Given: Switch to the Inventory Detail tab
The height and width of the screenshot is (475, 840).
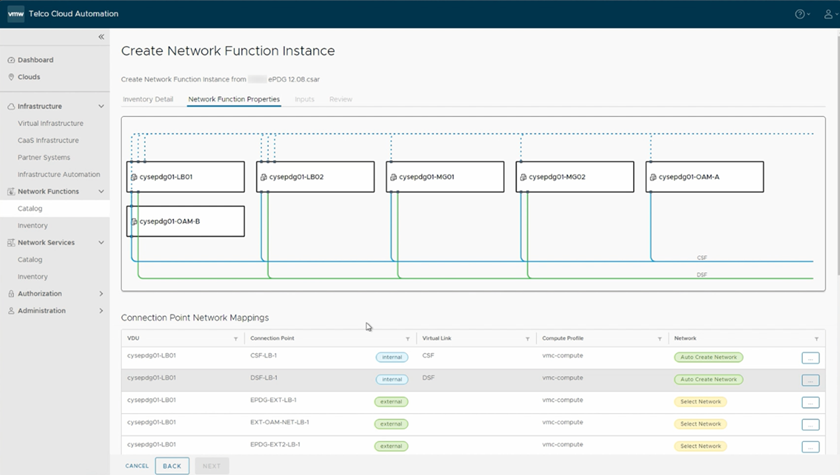Looking at the screenshot, I should coord(148,100).
